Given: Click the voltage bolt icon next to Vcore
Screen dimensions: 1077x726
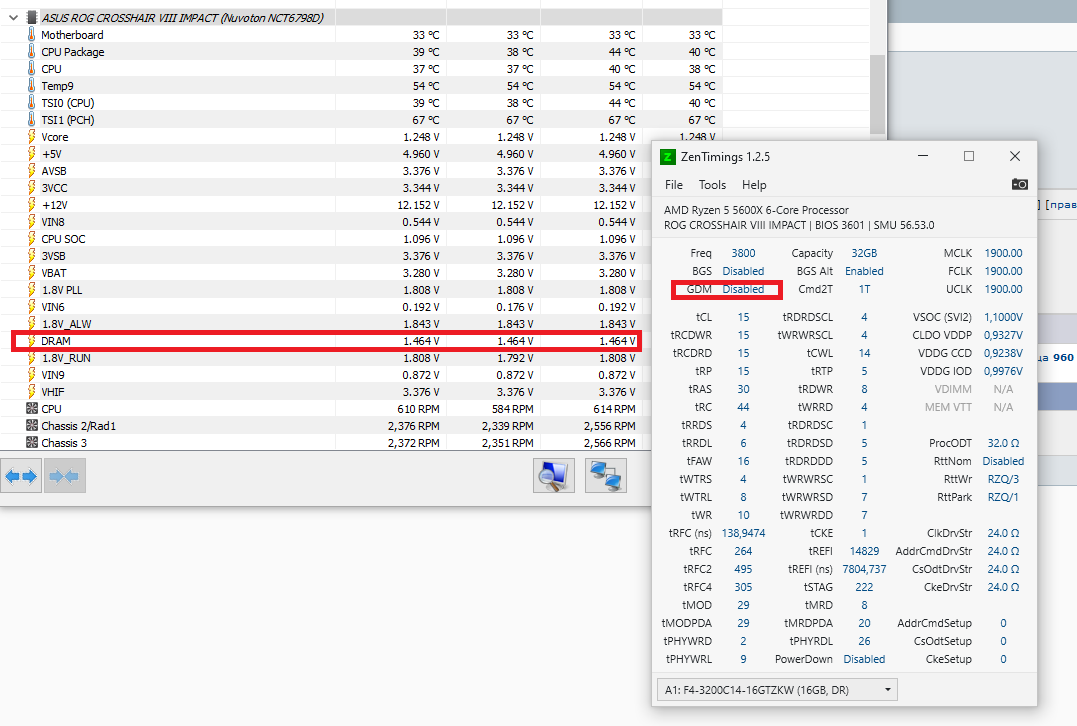Looking at the screenshot, I should pos(32,137).
